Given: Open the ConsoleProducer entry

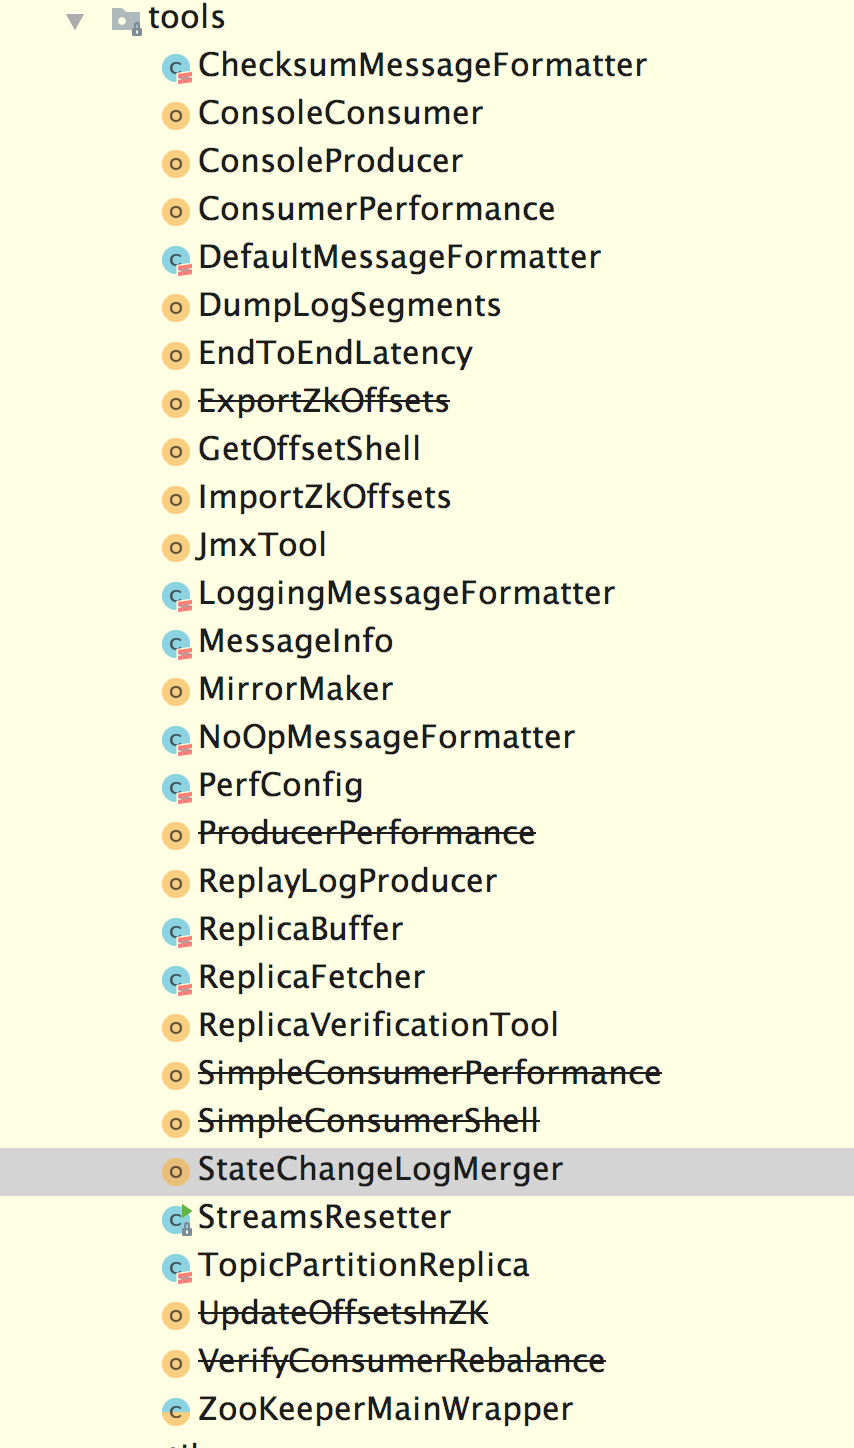Looking at the screenshot, I should (x=330, y=162).
